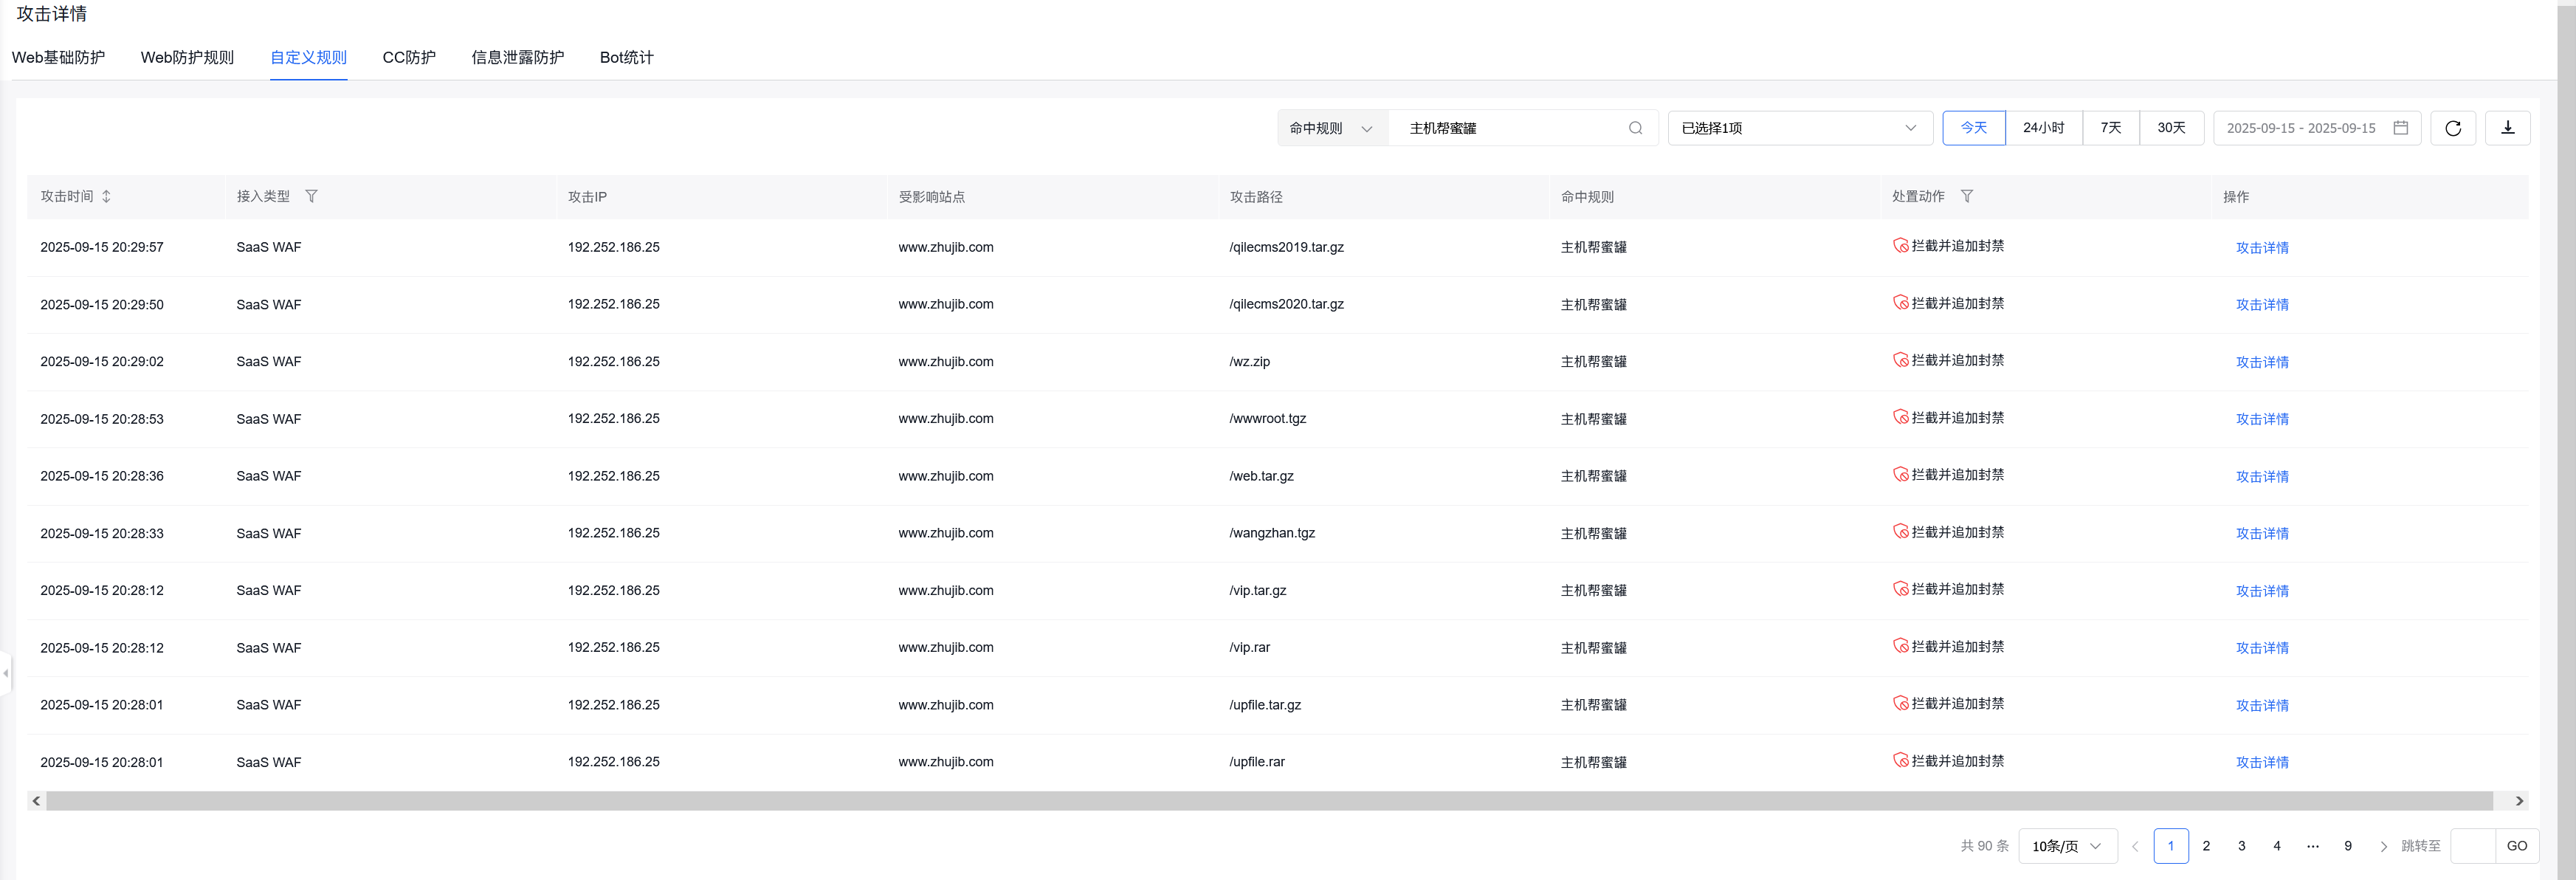Sort by 攻击时间 column arrows

(107, 197)
